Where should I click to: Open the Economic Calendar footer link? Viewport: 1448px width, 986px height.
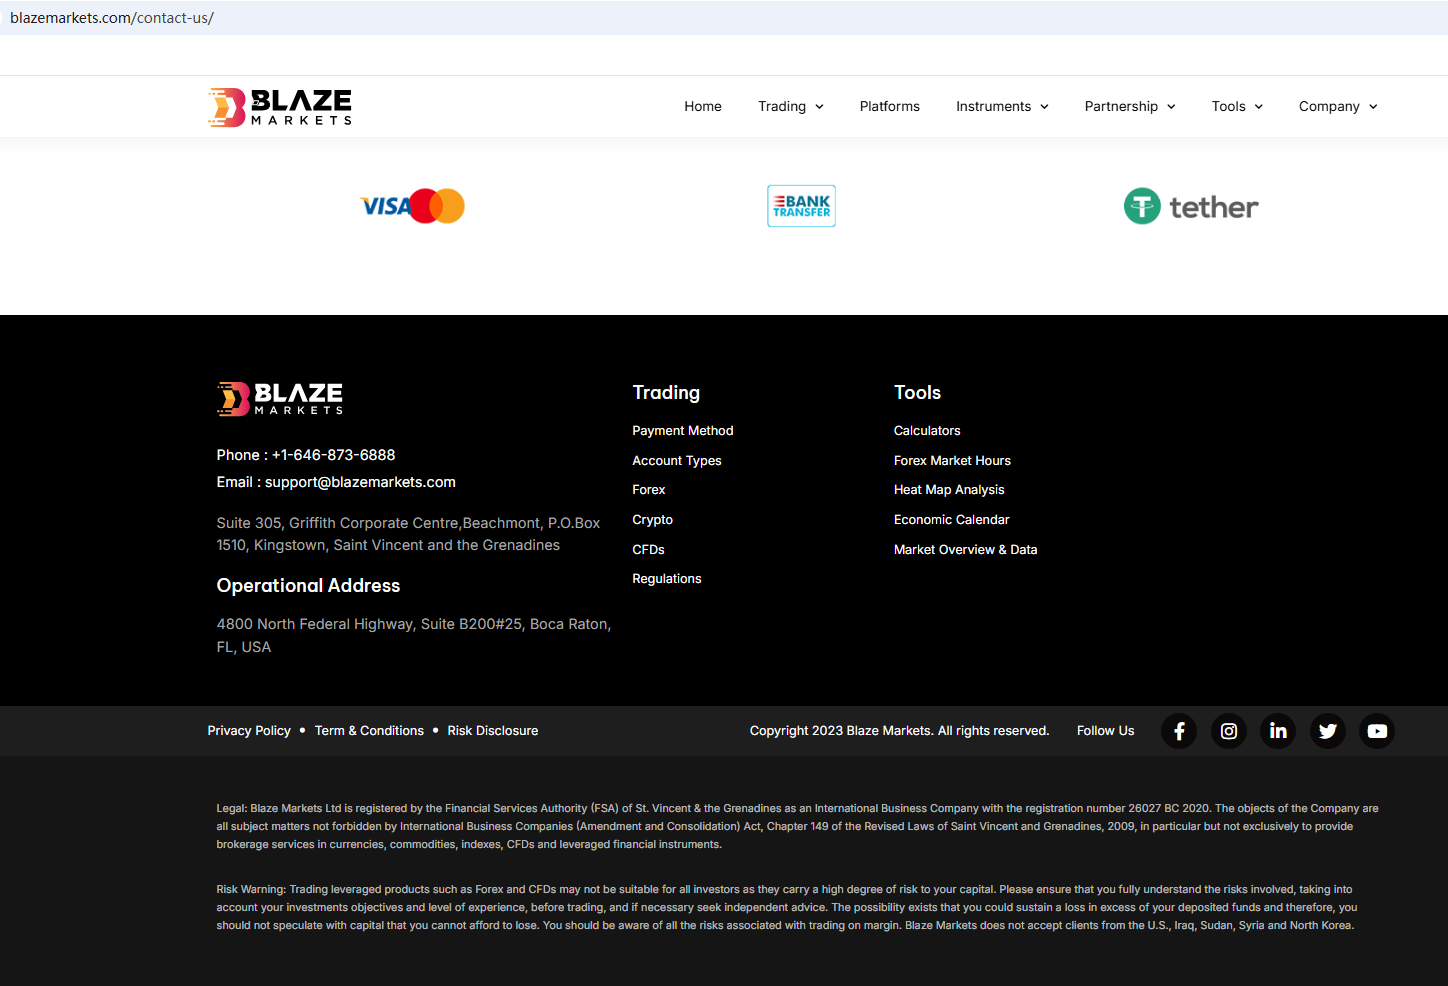tap(951, 520)
